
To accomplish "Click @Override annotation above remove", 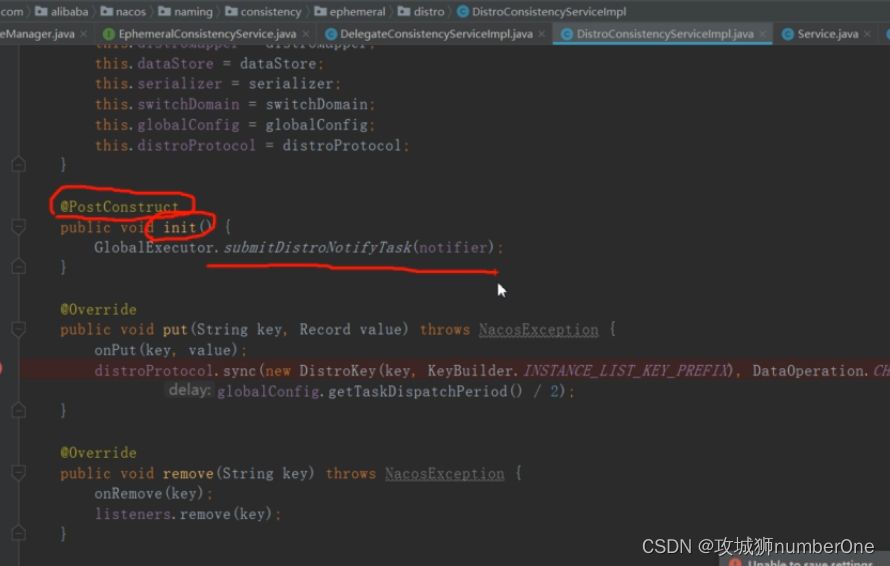I will (x=98, y=453).
